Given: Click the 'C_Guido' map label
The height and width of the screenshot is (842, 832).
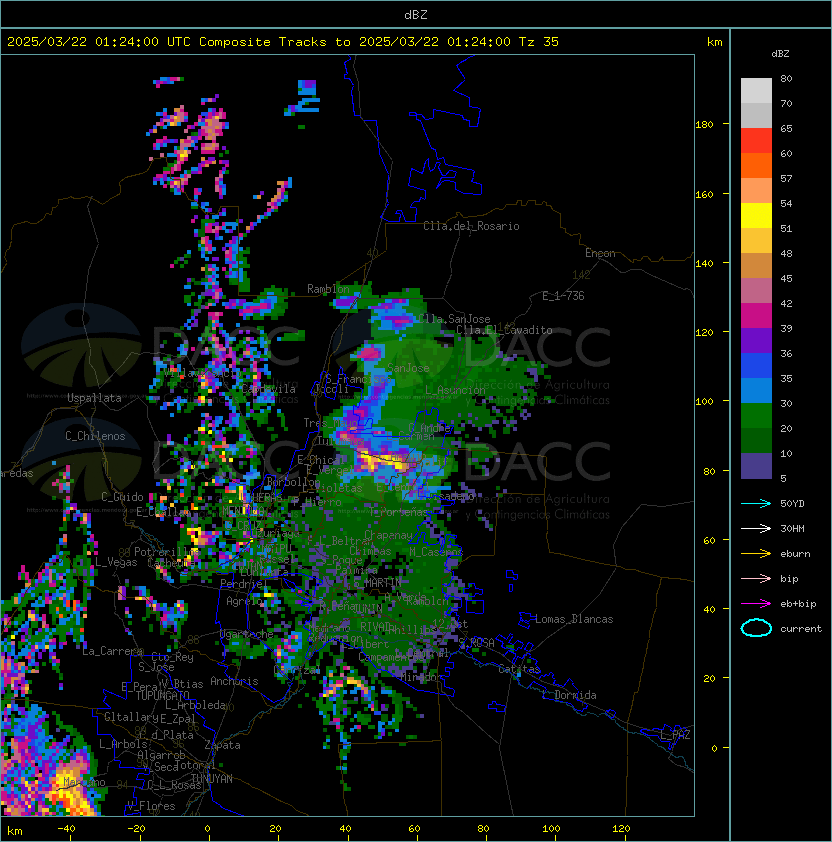Looking at the screenshot, I should 122,497.
